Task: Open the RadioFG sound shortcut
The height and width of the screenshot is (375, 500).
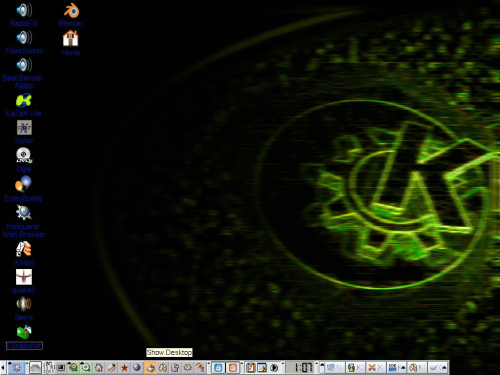Action: (24, 14)
